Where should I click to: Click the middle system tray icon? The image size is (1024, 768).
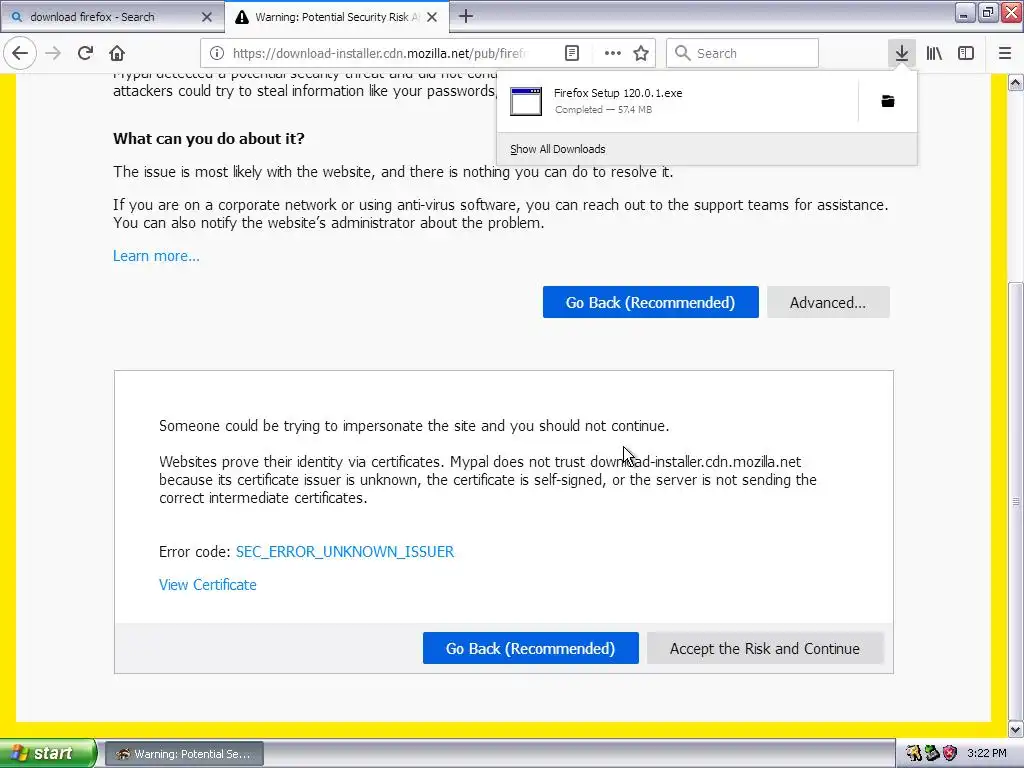(932, 754)
